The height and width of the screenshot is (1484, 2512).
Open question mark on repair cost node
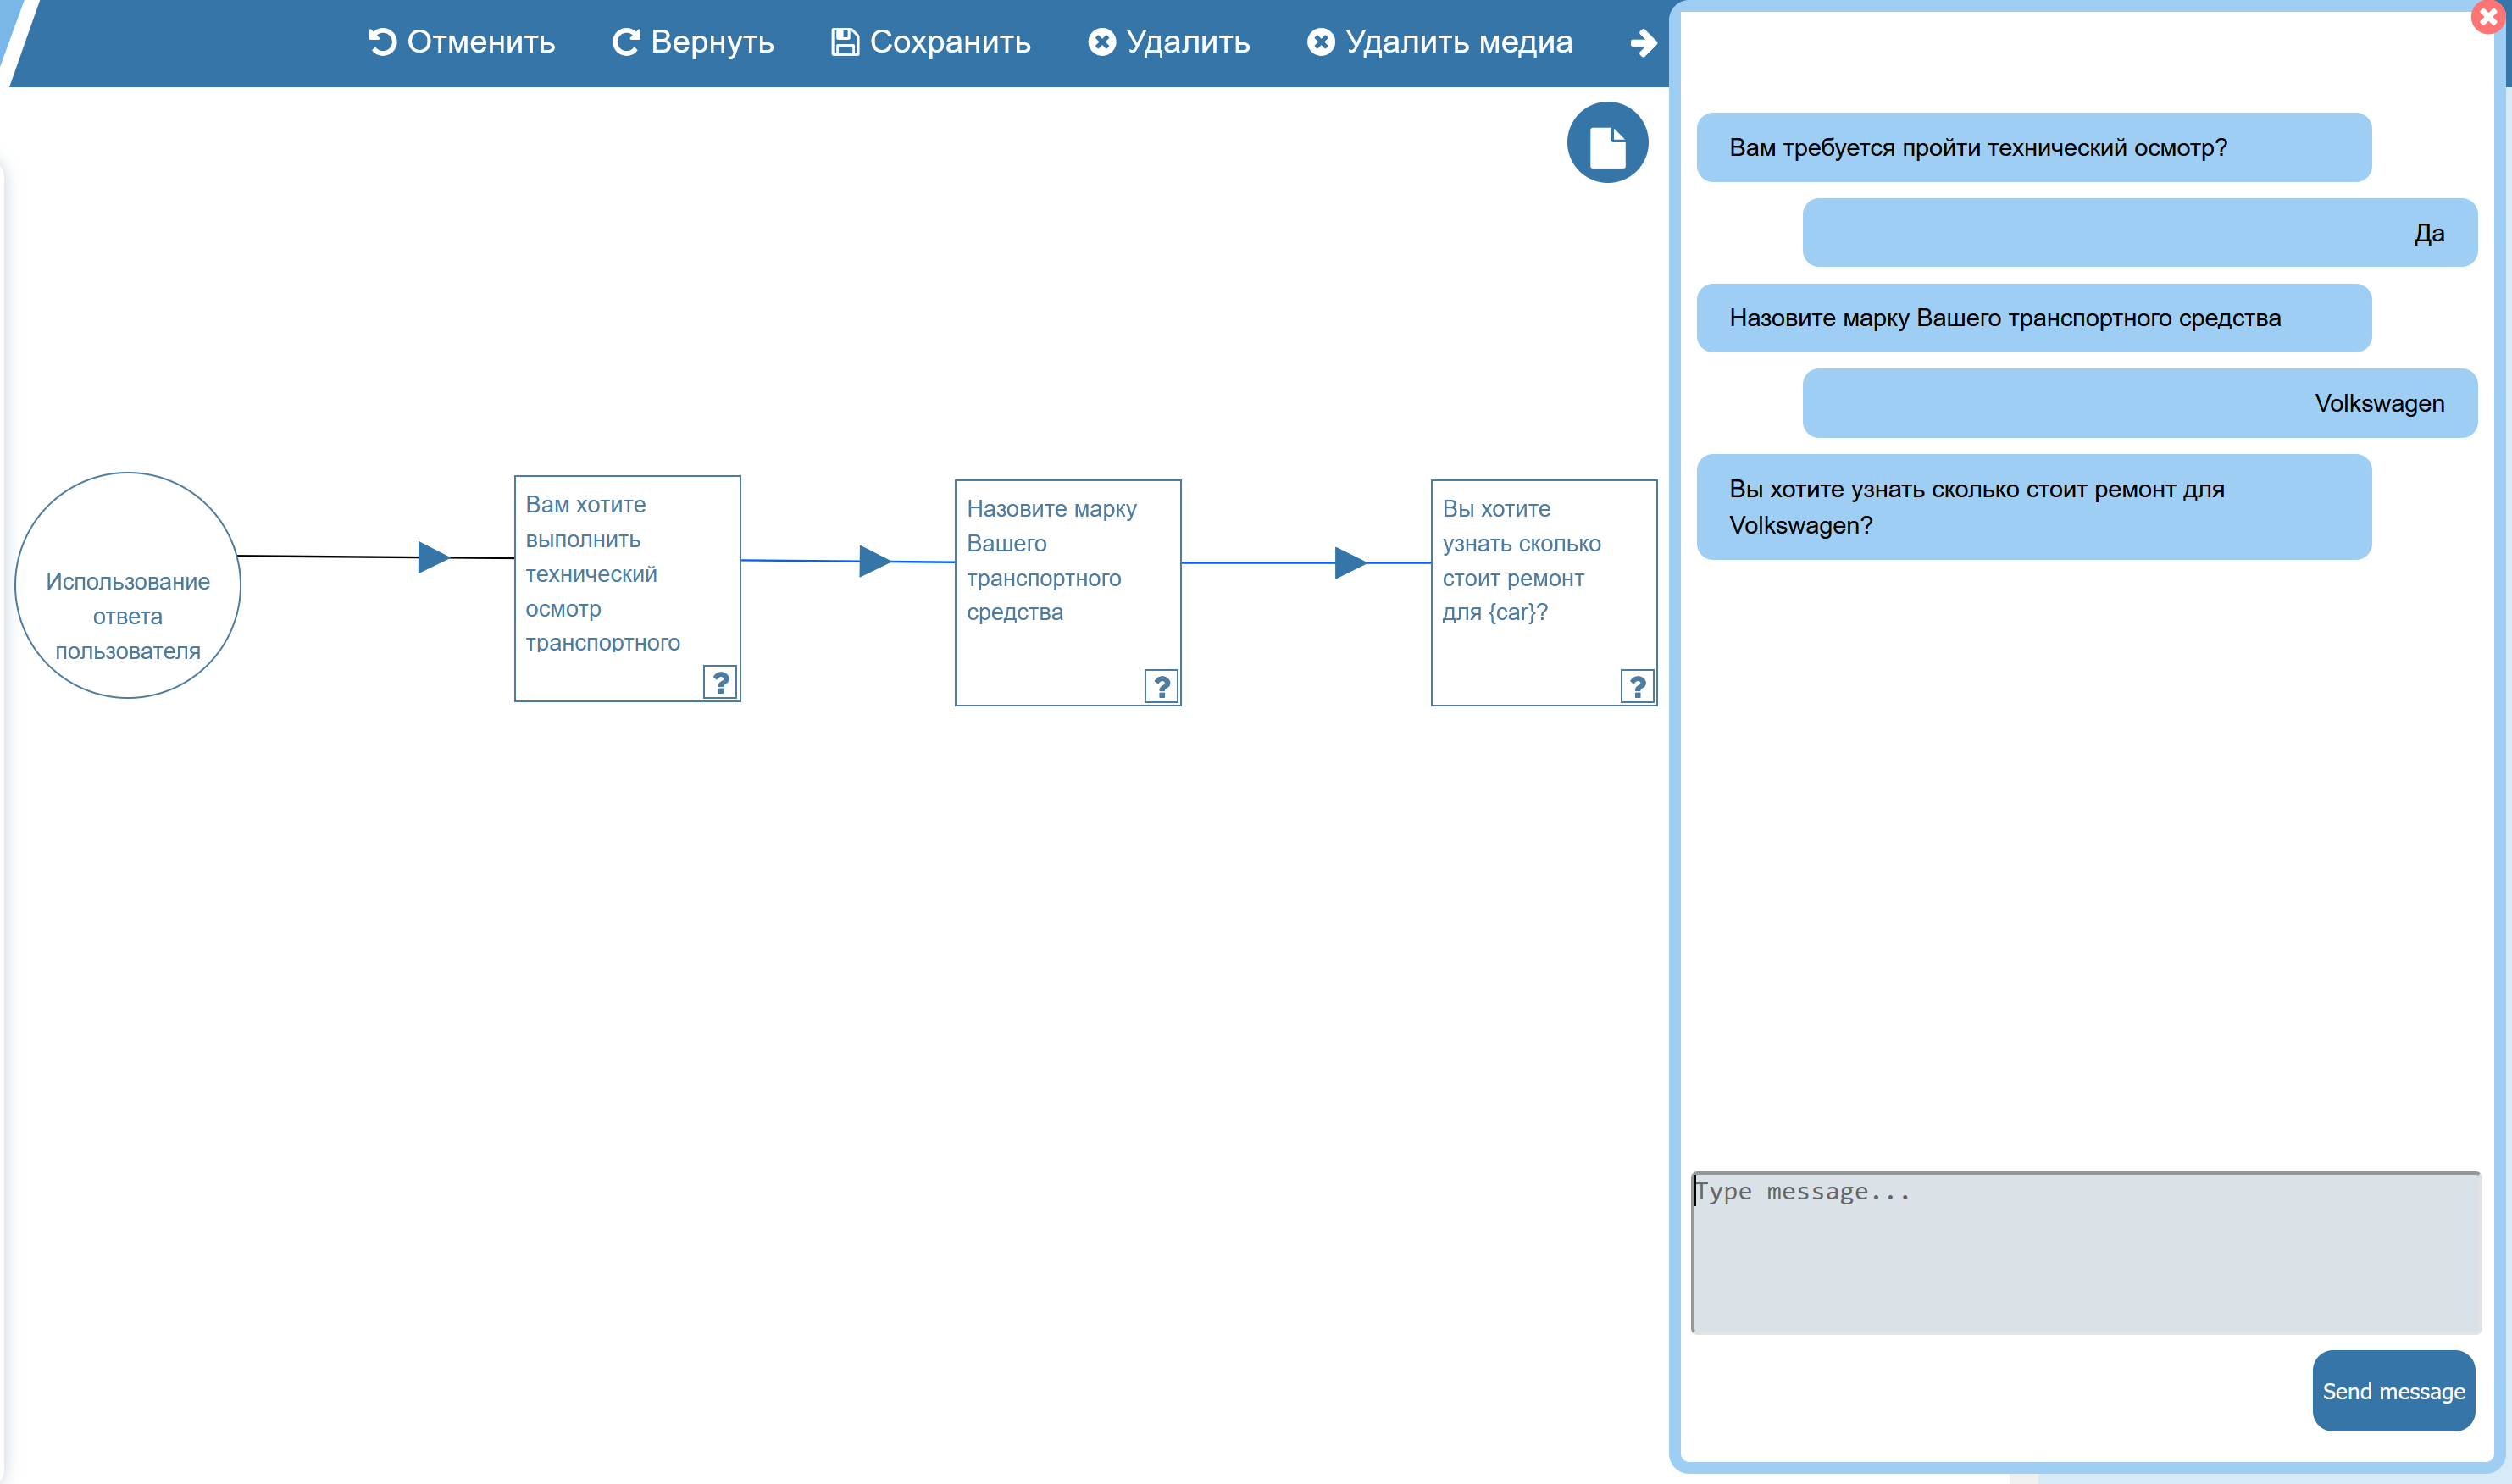click(x=1637, y=687)
